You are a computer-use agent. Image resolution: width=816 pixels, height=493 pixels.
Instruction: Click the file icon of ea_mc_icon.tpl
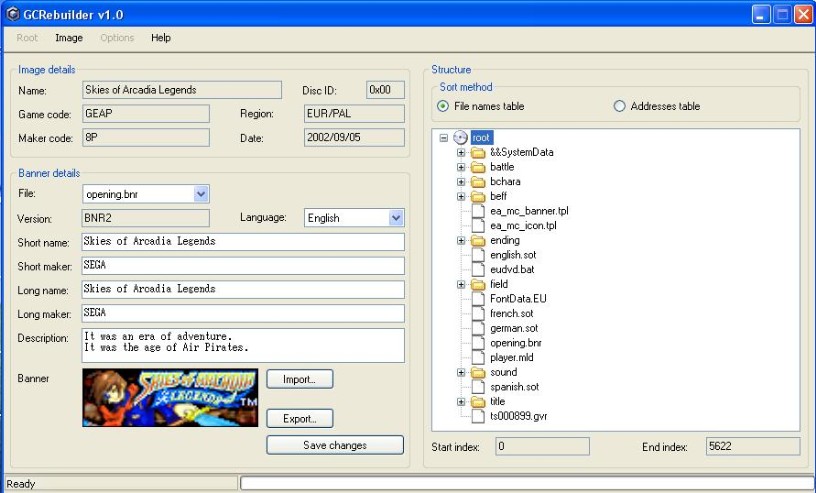478,225
